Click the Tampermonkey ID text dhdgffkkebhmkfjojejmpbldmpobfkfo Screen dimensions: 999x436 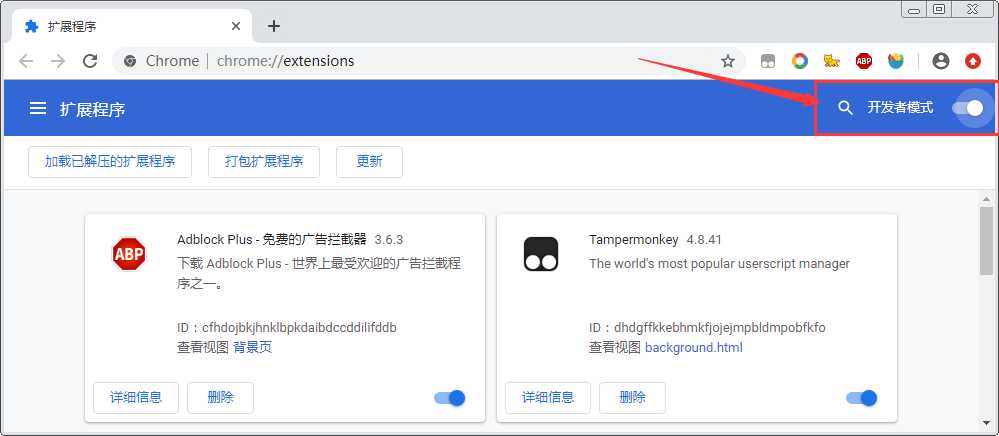click(x=720, y=328)
